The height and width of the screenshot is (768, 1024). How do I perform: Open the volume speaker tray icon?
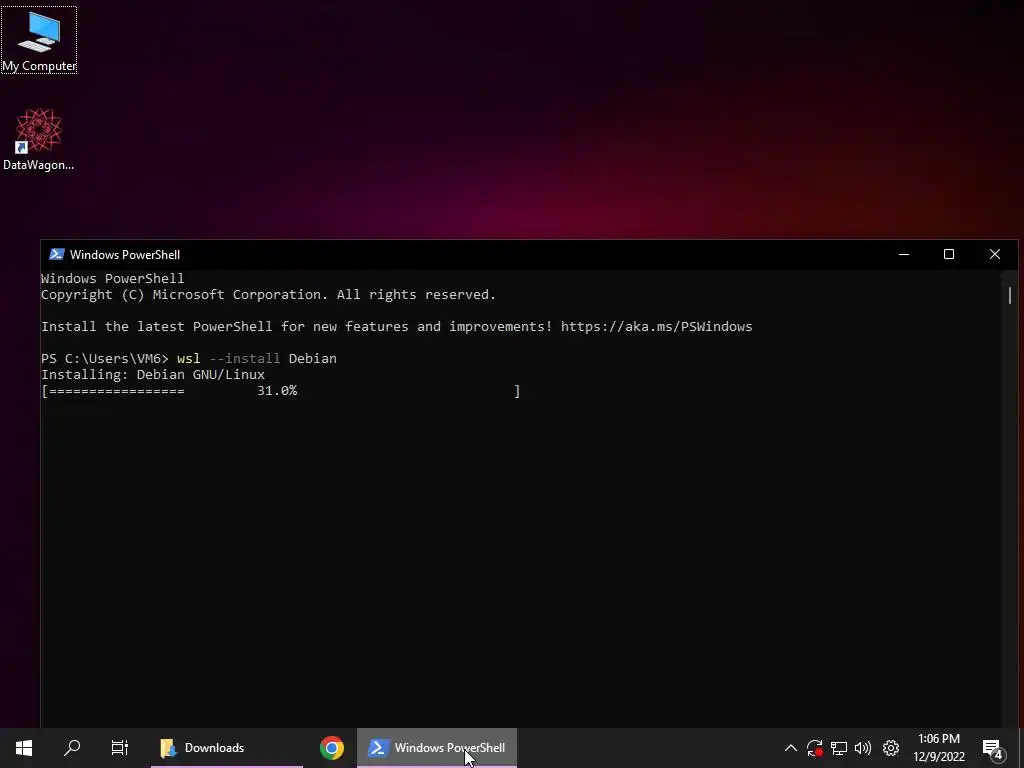click(x=863, y=748)
